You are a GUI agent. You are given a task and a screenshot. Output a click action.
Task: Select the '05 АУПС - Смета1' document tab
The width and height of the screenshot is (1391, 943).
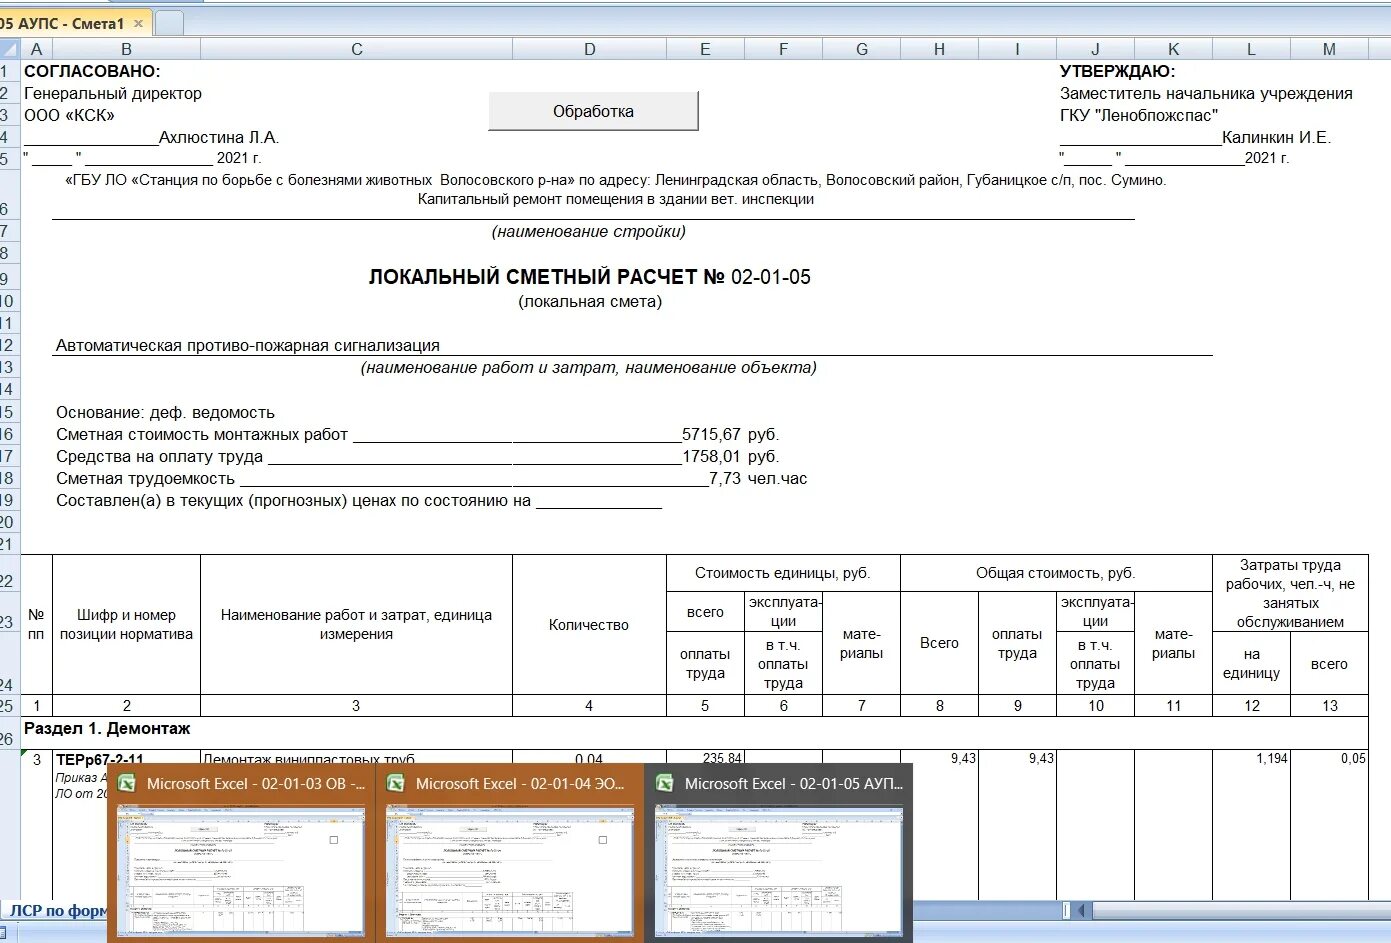point(75,23)
